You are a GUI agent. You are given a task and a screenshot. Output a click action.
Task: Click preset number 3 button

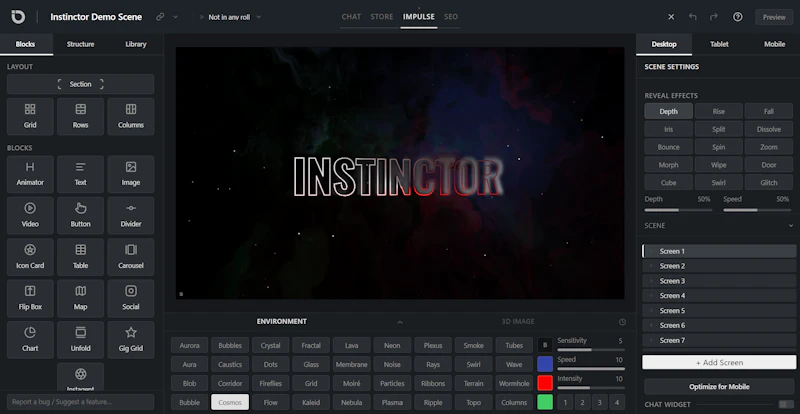[x=599, y=402]
